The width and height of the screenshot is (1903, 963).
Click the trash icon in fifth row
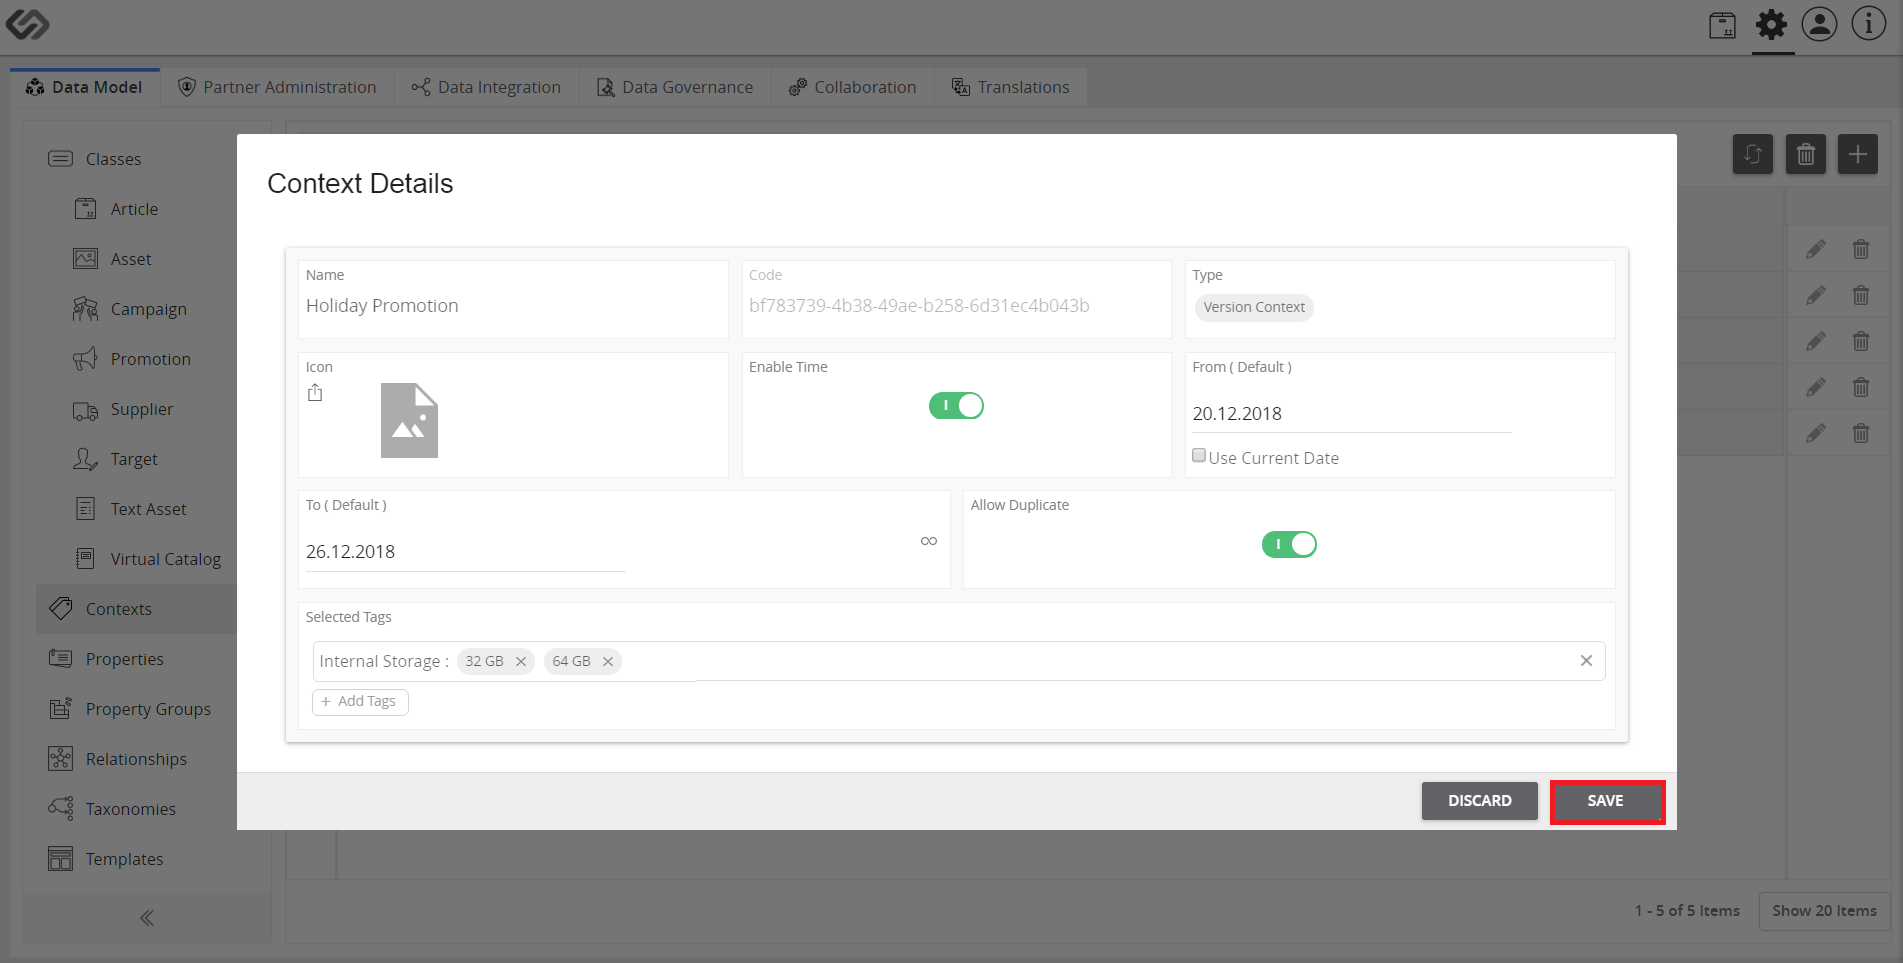point(1860,433)
